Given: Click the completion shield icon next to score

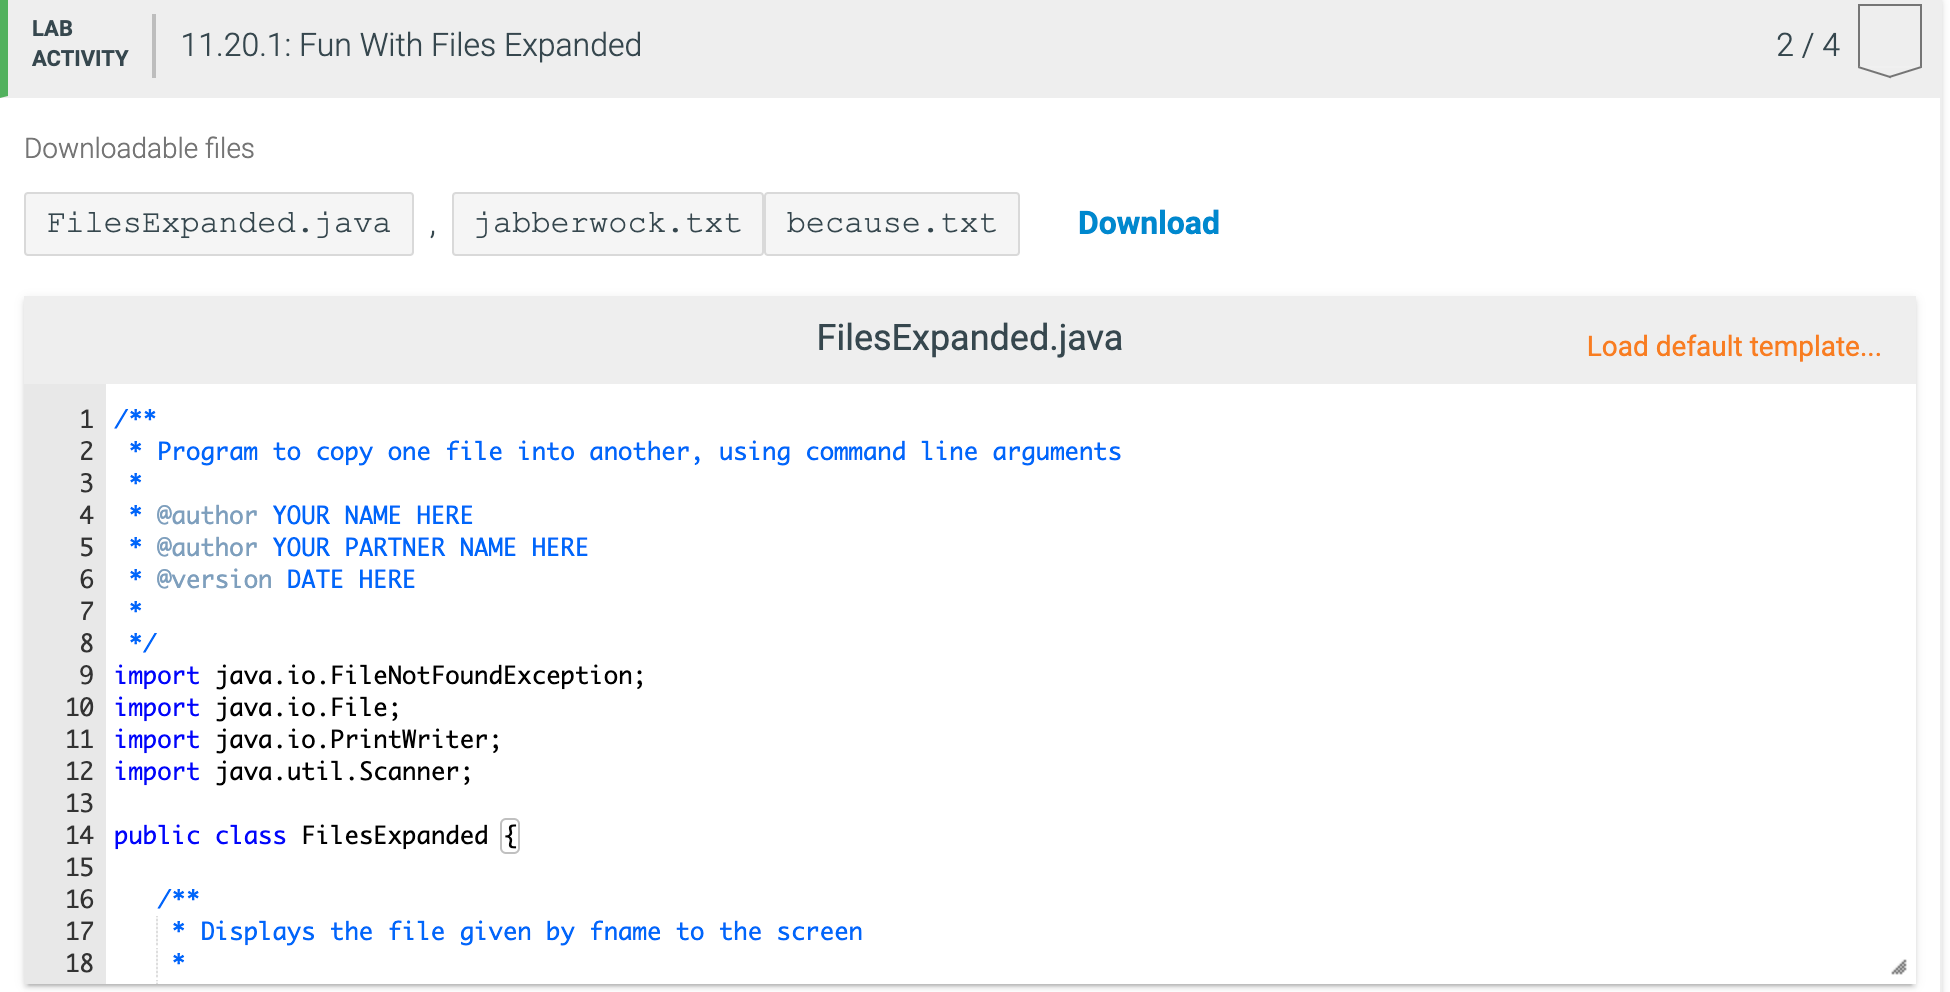Looking at the screenshot, I should click(1889, 40).
